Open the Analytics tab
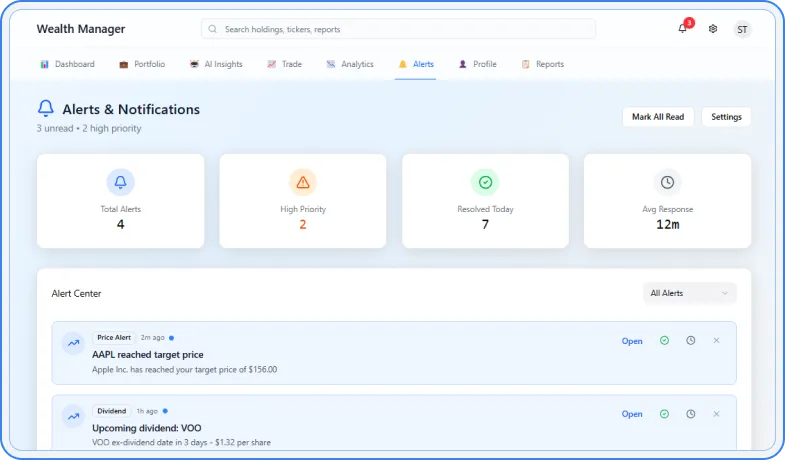Image resolution: width=785 pixels, height=460 pixels. (350, 64)
